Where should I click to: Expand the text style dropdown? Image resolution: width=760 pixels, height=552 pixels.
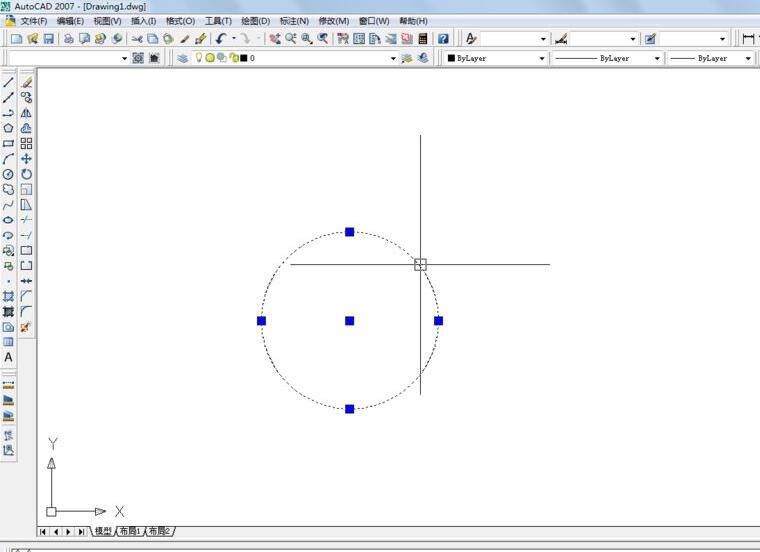tap(543, 39)
